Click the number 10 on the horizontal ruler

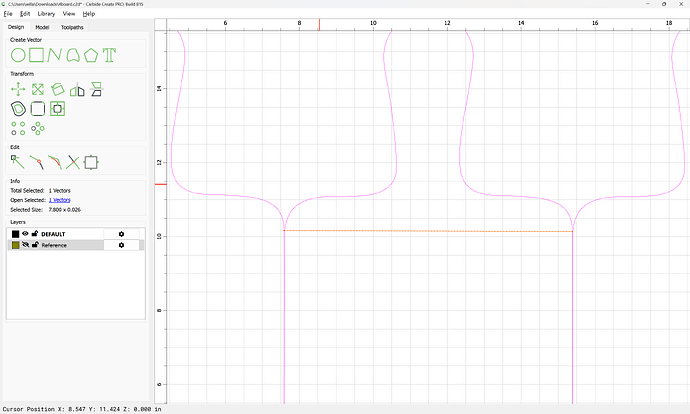[x=373, y=23]
